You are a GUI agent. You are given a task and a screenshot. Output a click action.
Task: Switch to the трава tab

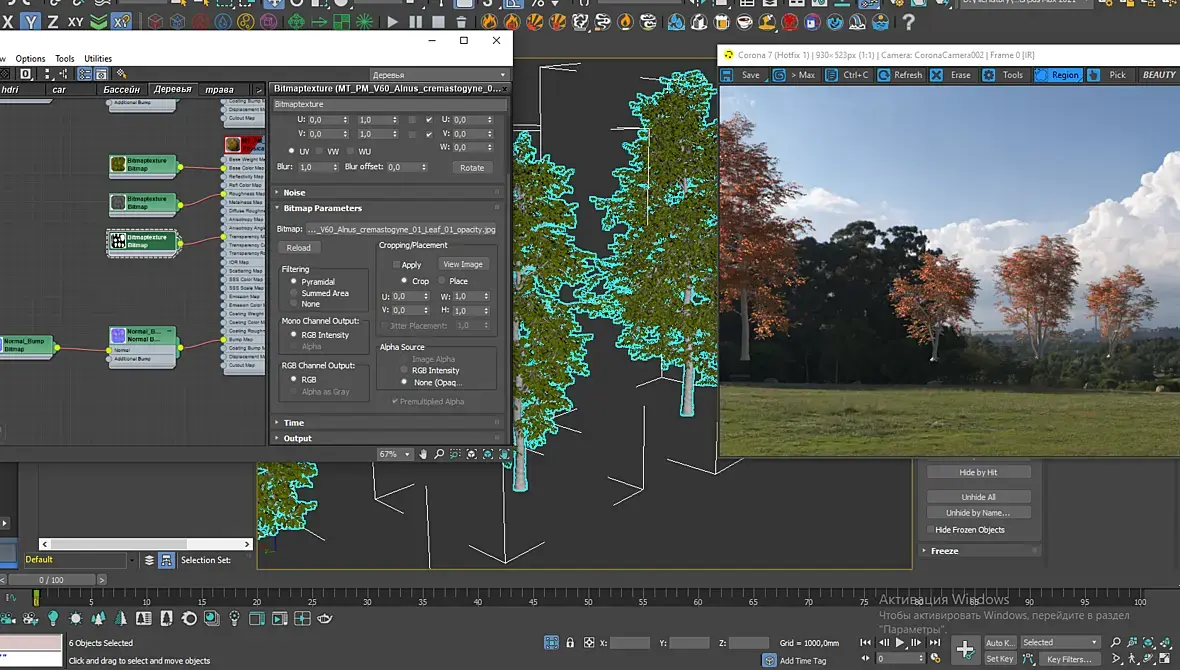tap(219, 90)
